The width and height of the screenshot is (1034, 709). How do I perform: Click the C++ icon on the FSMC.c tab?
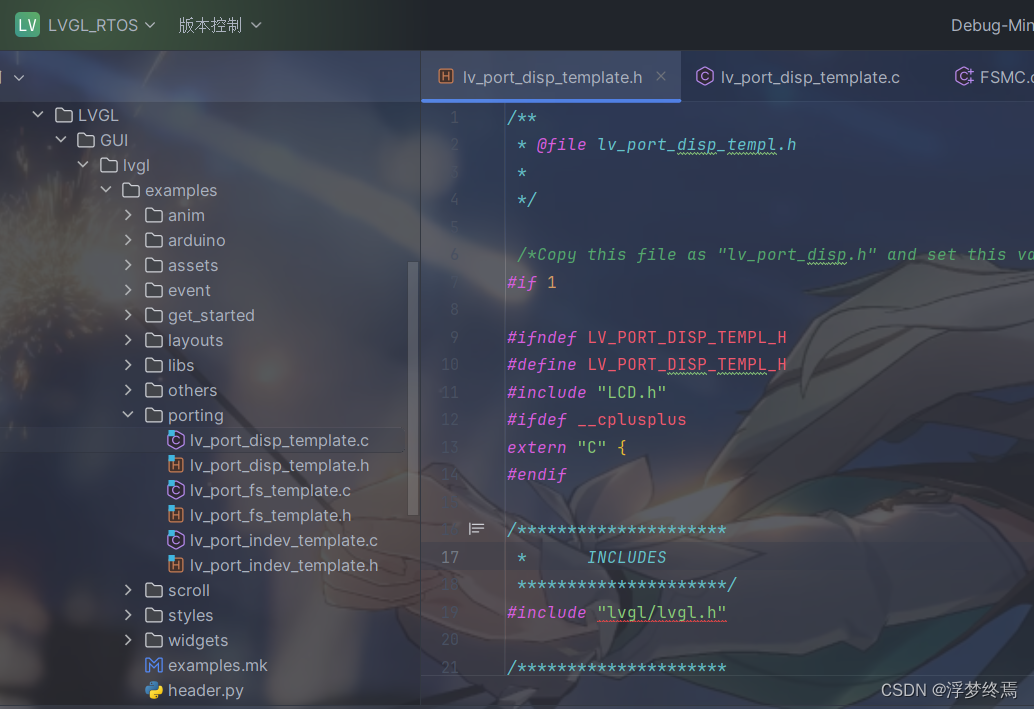point(963,75)
